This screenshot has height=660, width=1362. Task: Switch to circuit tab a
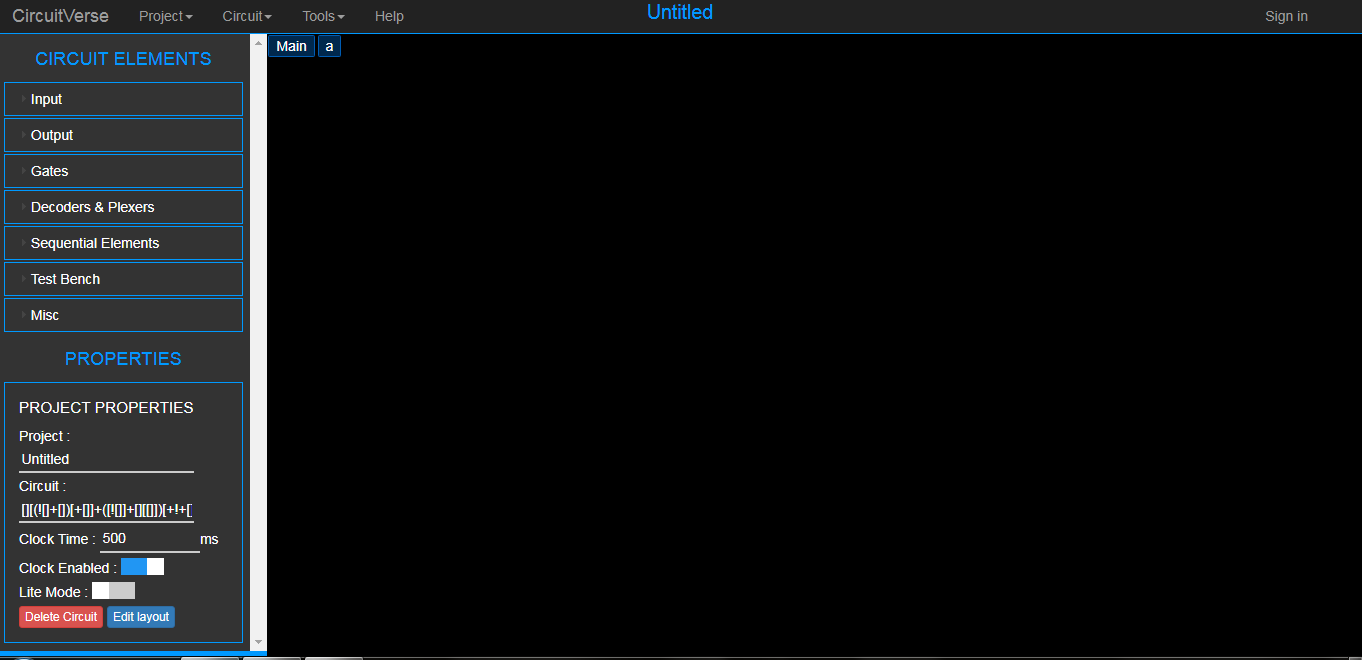pos(329,46)
